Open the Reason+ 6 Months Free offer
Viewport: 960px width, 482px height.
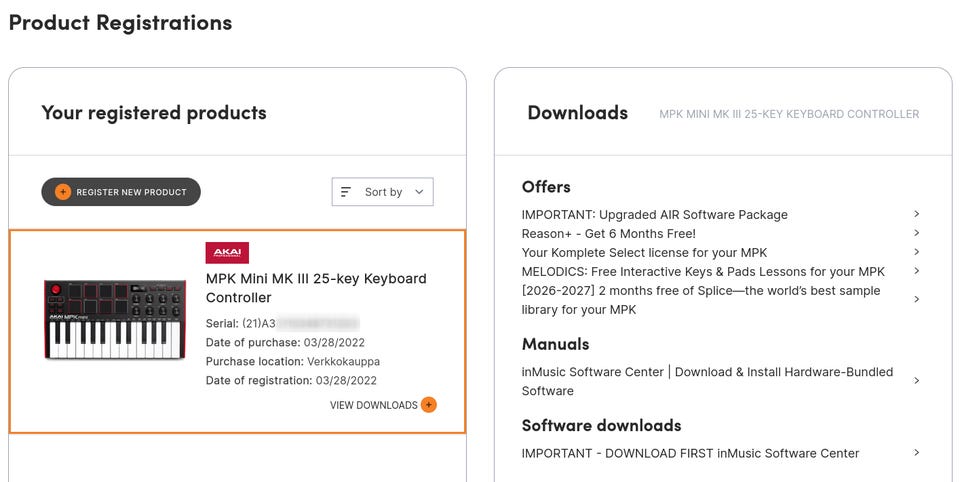[x=609, y=233]
